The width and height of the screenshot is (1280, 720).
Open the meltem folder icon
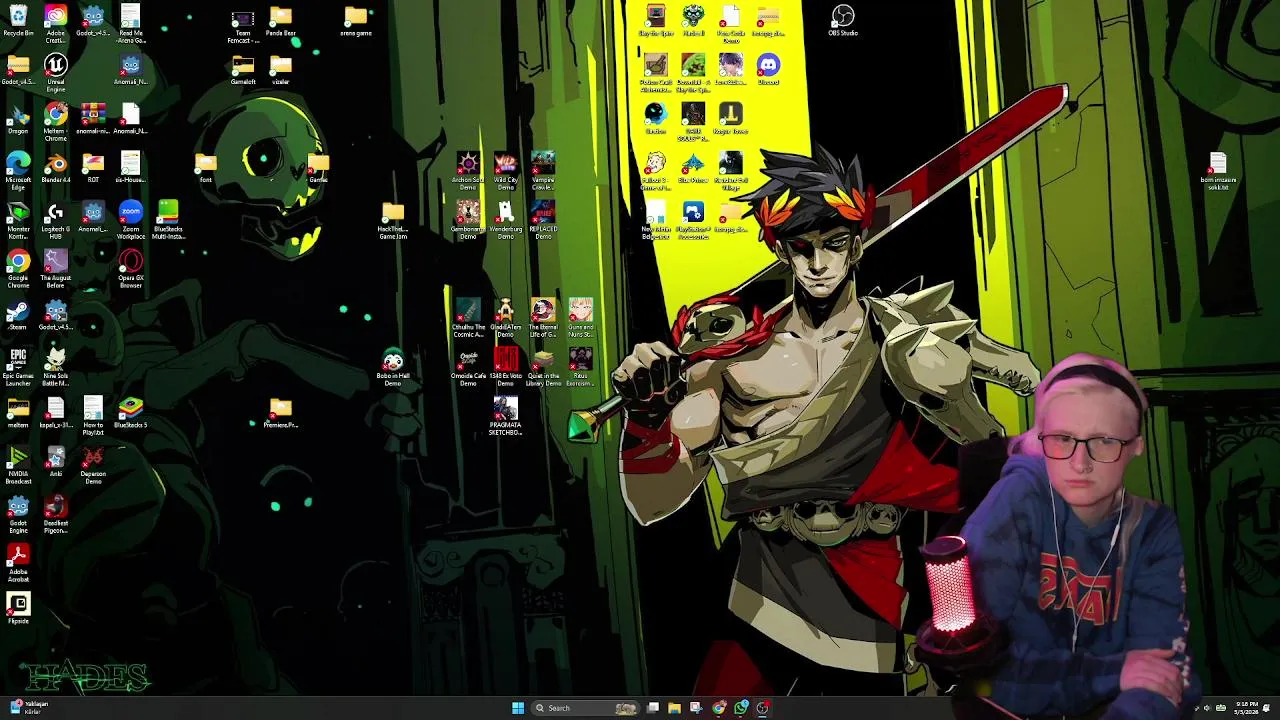(x=18, y=413)
